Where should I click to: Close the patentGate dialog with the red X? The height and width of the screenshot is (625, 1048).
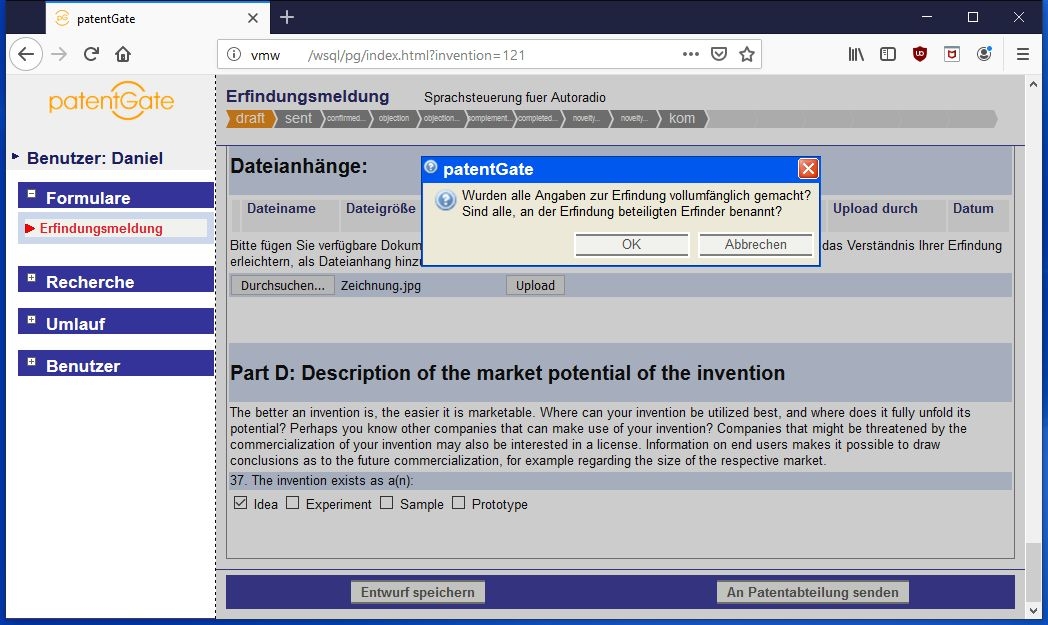click(808, 168)
